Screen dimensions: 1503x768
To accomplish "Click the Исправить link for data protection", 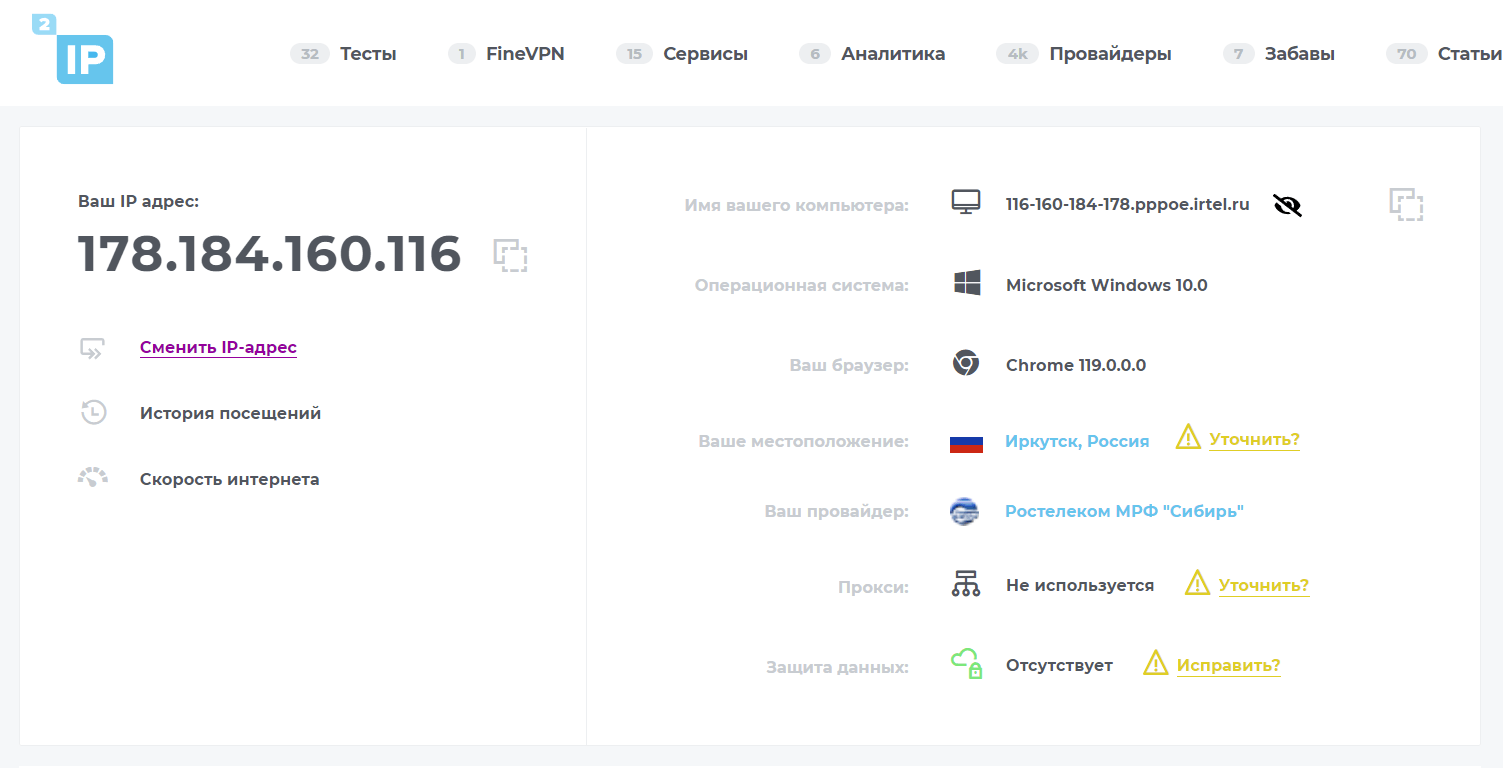I will point(1229,666).
